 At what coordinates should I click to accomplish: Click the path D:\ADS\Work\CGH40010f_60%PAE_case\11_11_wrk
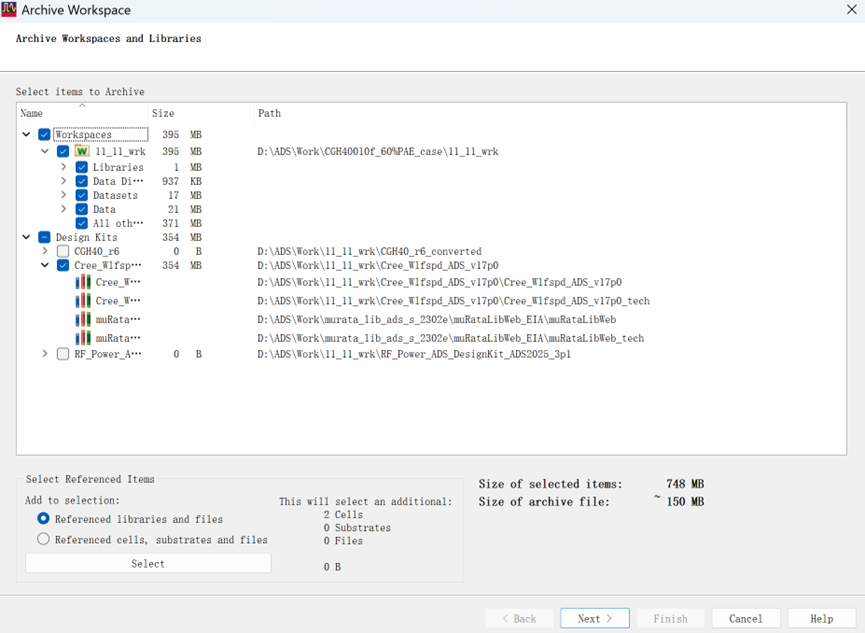click(x=378, y=151)
